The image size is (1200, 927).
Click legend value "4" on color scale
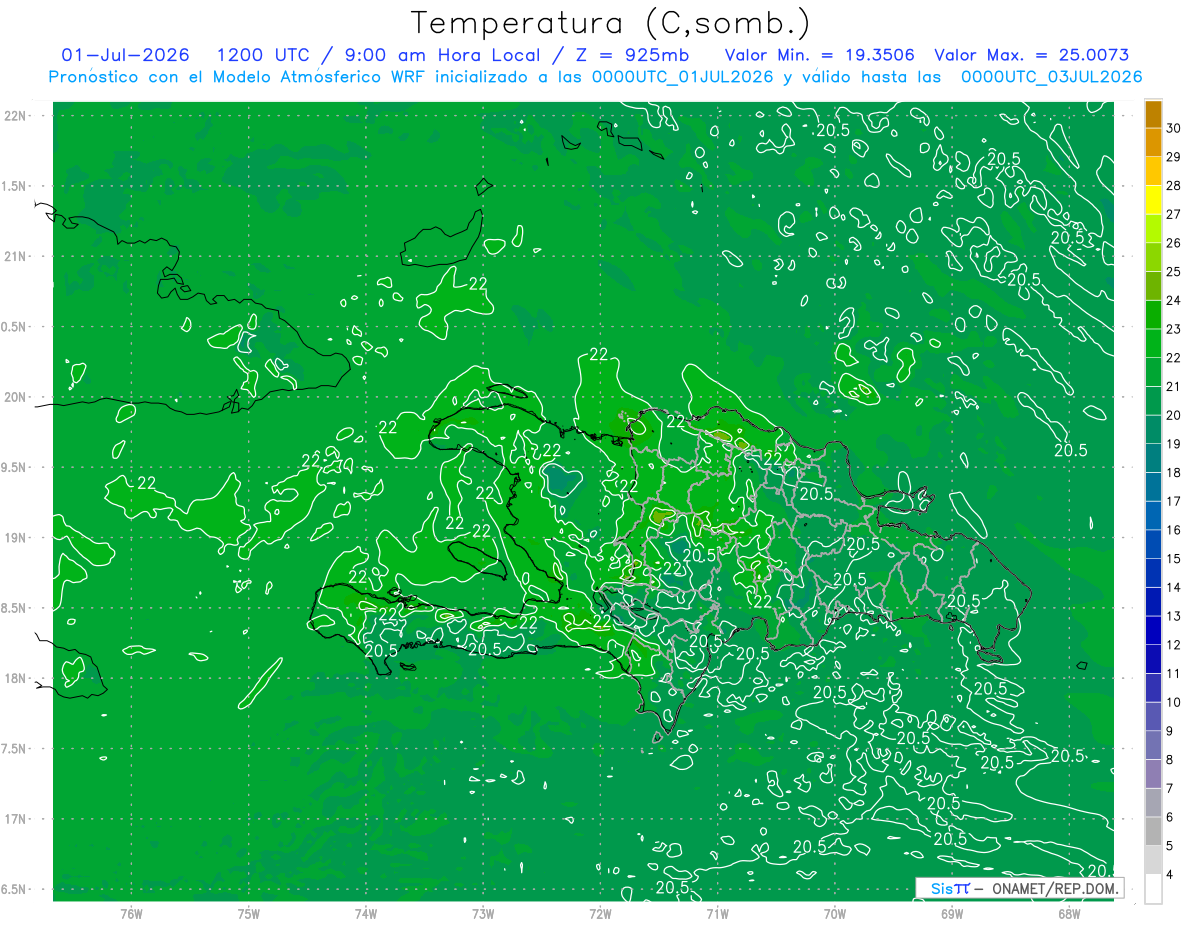(1170, 875)
